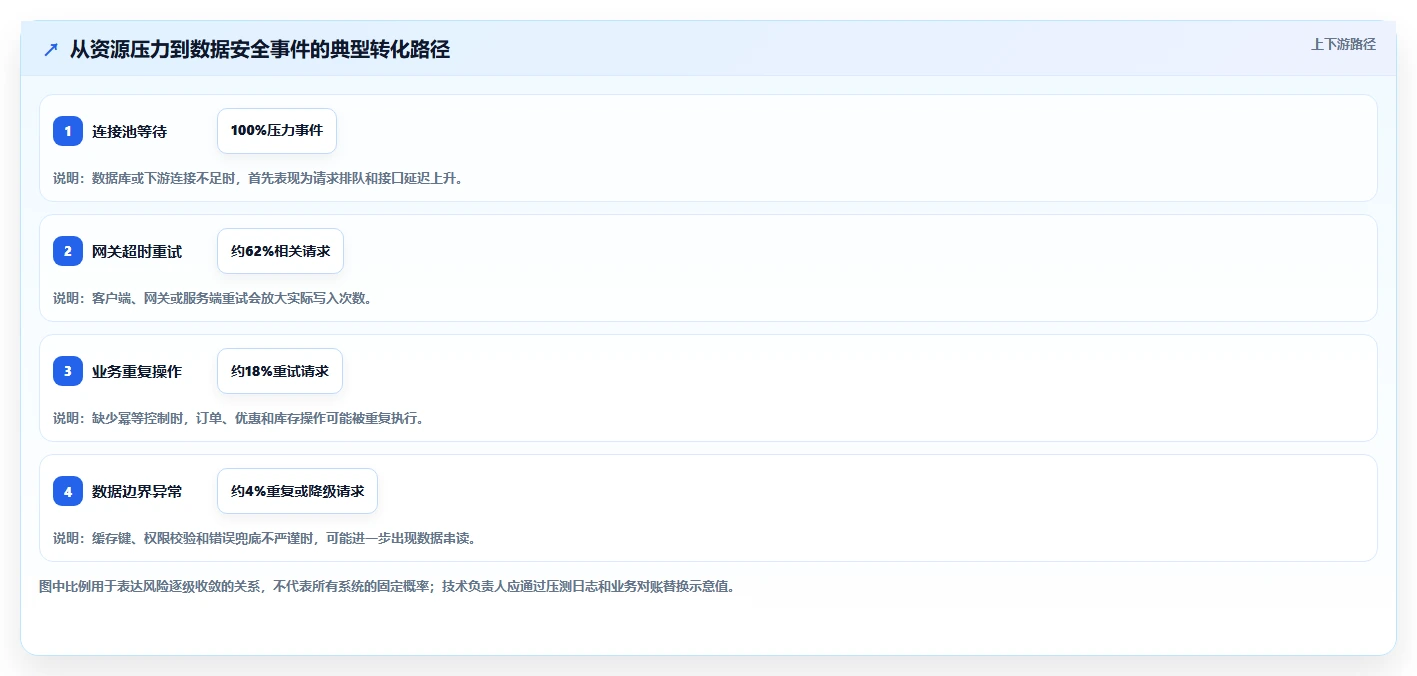Select the '约18%重试请求' pill

280,371
